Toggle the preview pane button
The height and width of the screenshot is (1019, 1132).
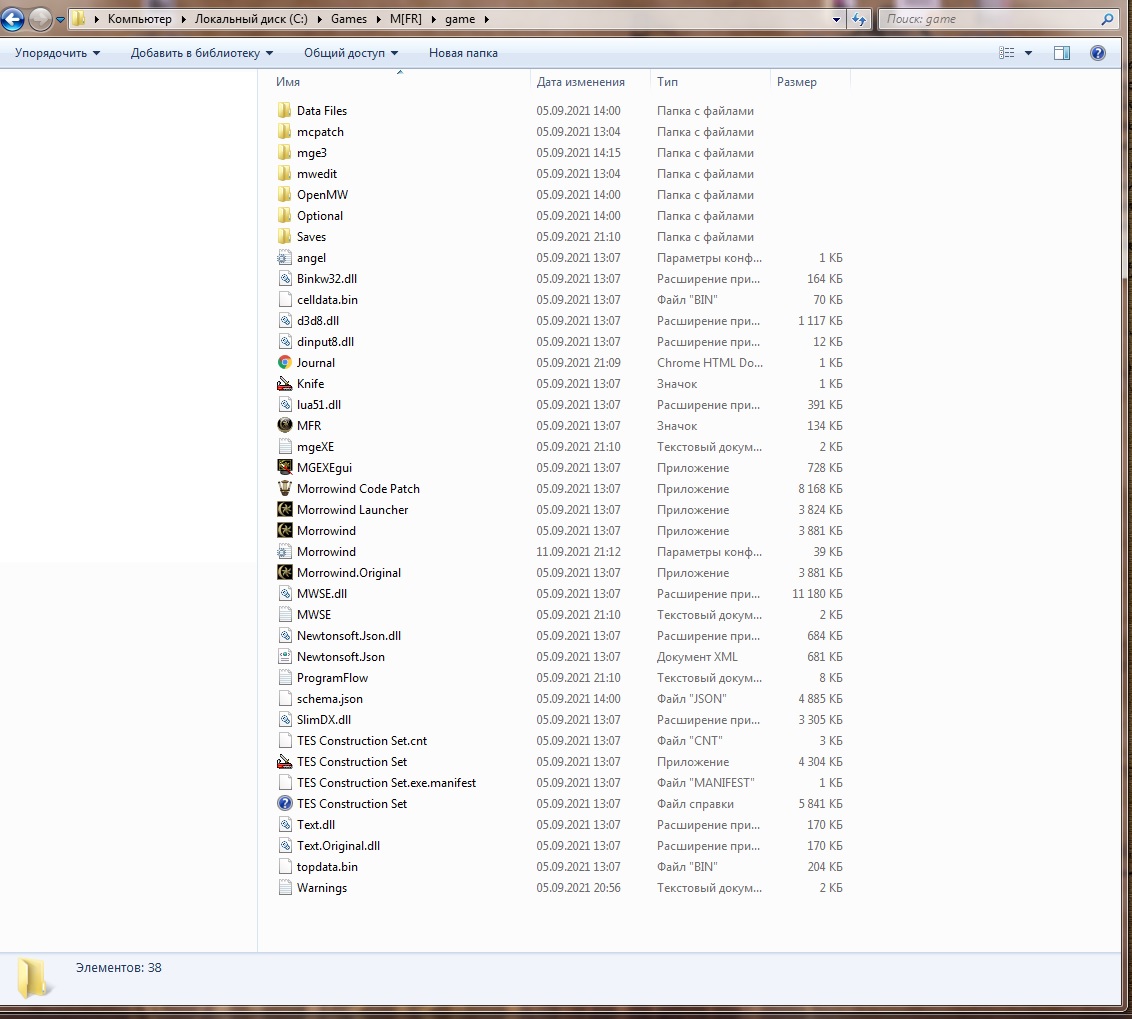(1062, 53)
